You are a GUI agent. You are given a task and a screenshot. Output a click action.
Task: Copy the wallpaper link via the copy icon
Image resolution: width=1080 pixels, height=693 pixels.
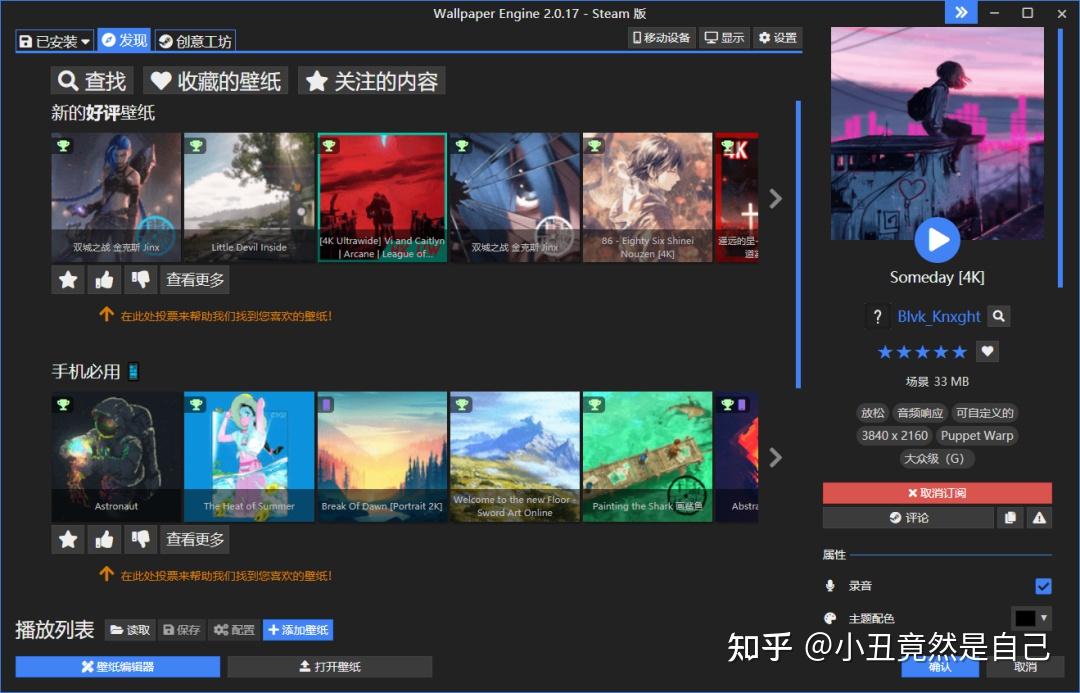(1010, 517)
